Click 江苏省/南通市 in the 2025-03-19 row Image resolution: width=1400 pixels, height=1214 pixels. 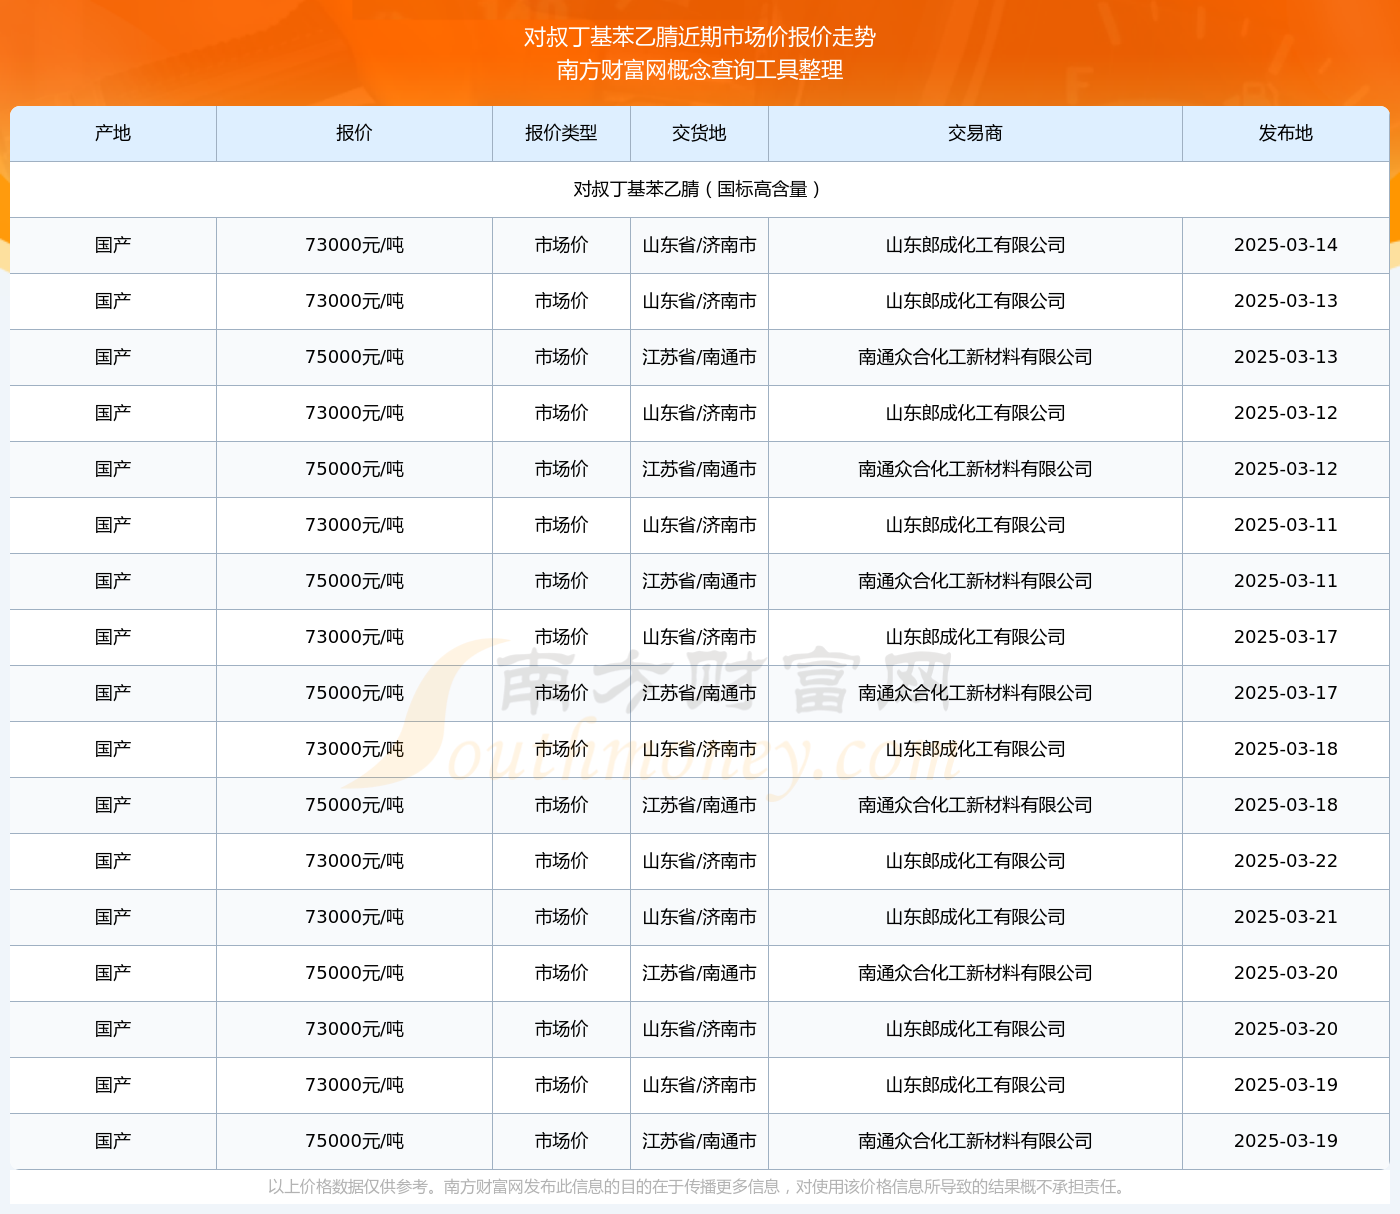[699, 1141]
